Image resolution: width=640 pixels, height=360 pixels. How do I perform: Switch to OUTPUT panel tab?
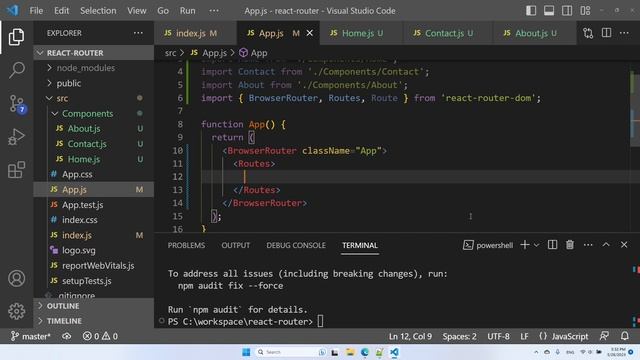coord(236,245)
